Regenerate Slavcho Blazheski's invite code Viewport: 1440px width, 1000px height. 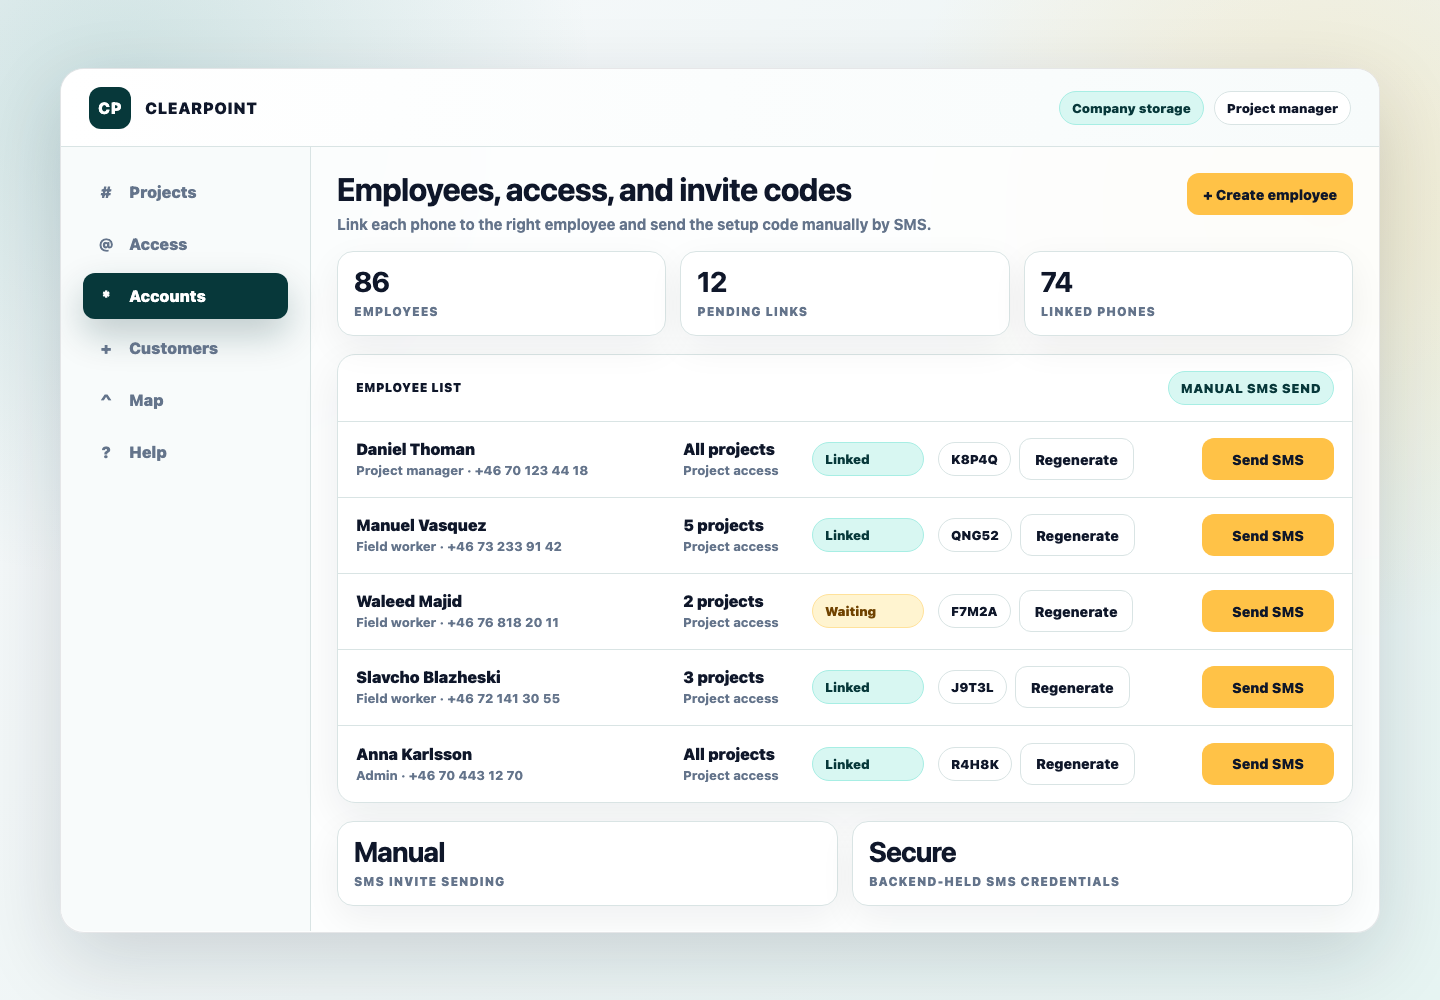click(x=1072, y=687)
